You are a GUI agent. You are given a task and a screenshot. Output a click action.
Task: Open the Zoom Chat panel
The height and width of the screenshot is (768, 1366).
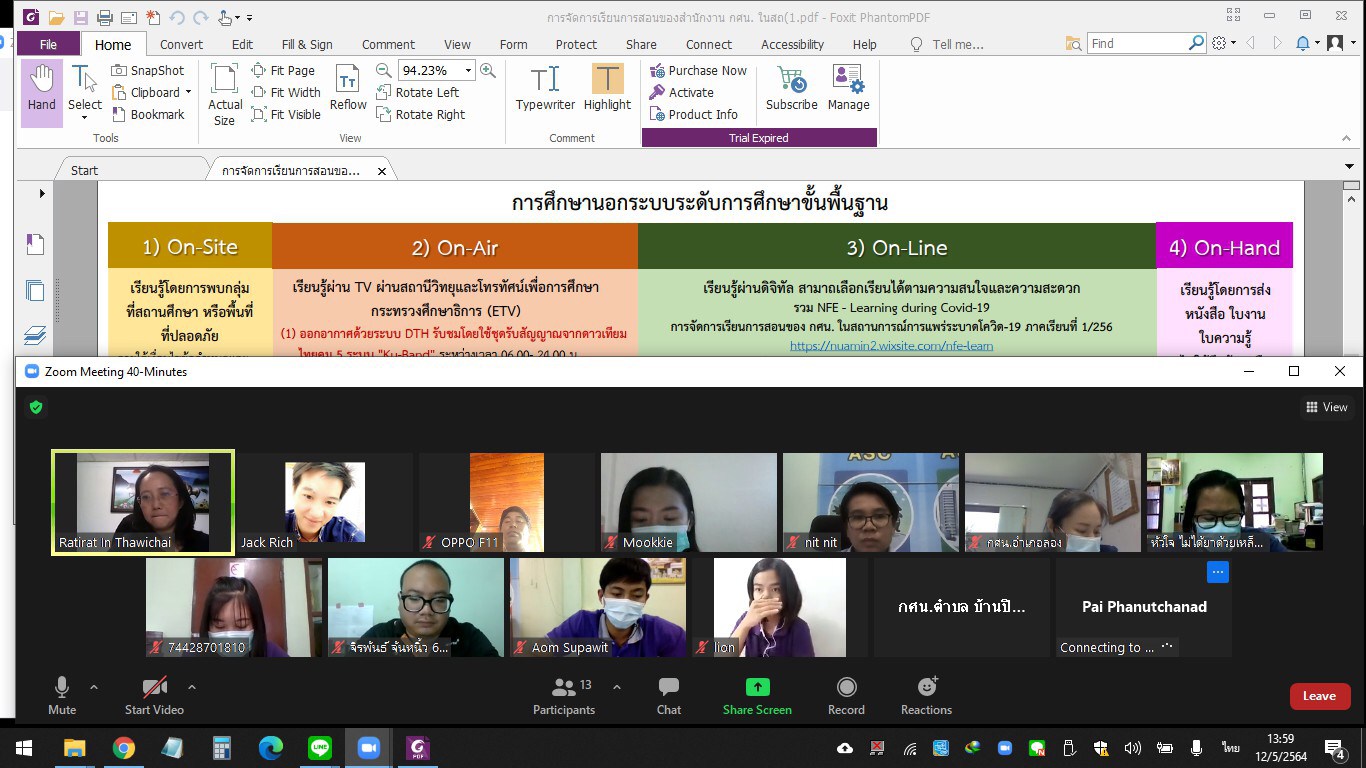pos(669,696)
